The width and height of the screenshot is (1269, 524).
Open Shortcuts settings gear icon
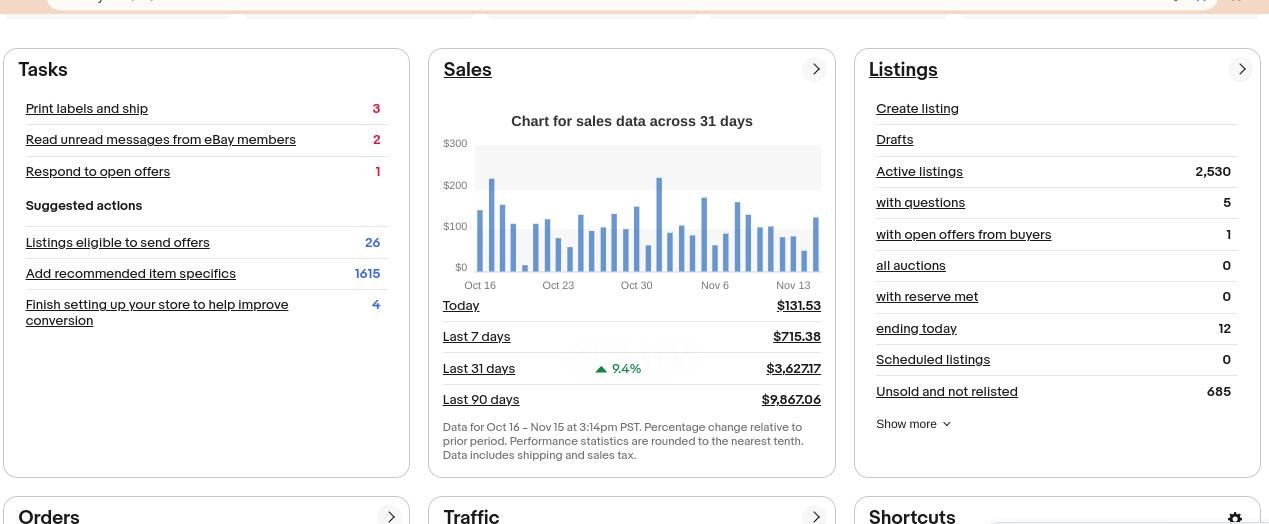point(1235,517)
